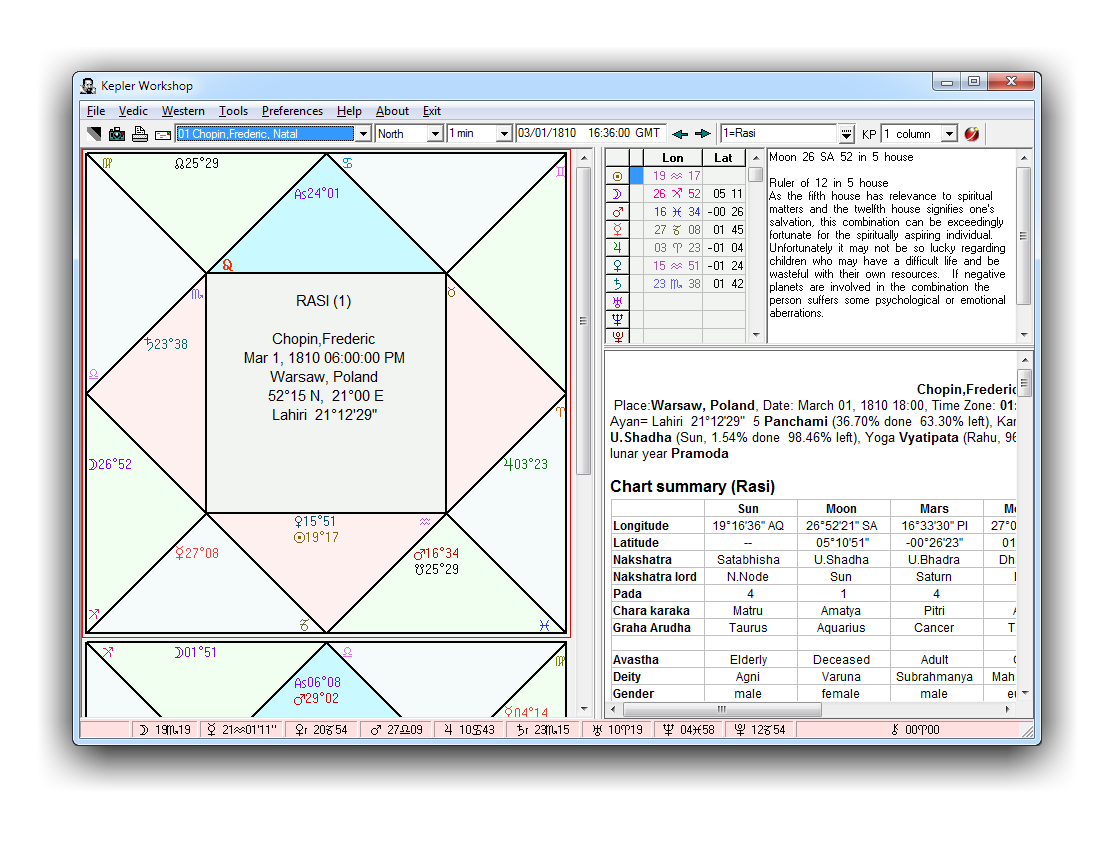Click the Chara karaka row label
Viewport: 1112px width, 856px height.
pyautogui.click(x=651, y=611)
